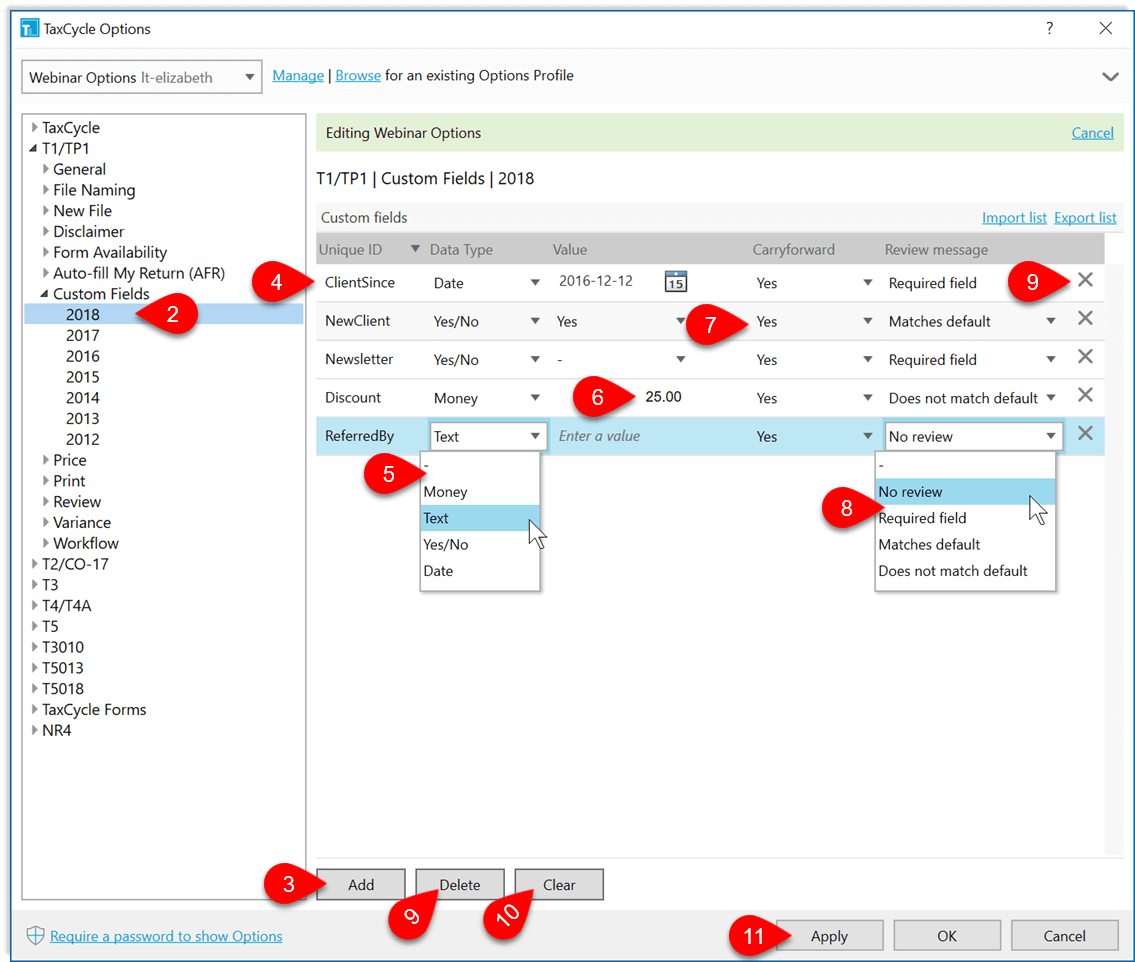Click the help question mark icon
1135x962 pixels.
pyautogui.click(x=1050, y=28)
